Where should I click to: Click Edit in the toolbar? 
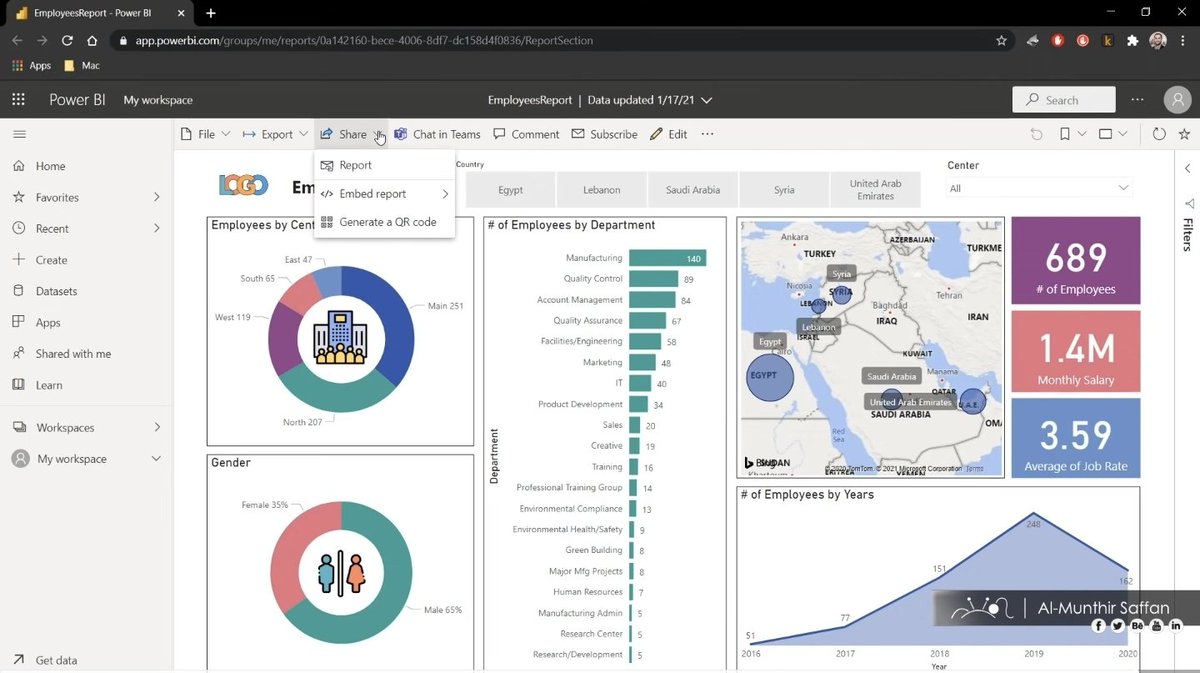[x=668, y=134]
